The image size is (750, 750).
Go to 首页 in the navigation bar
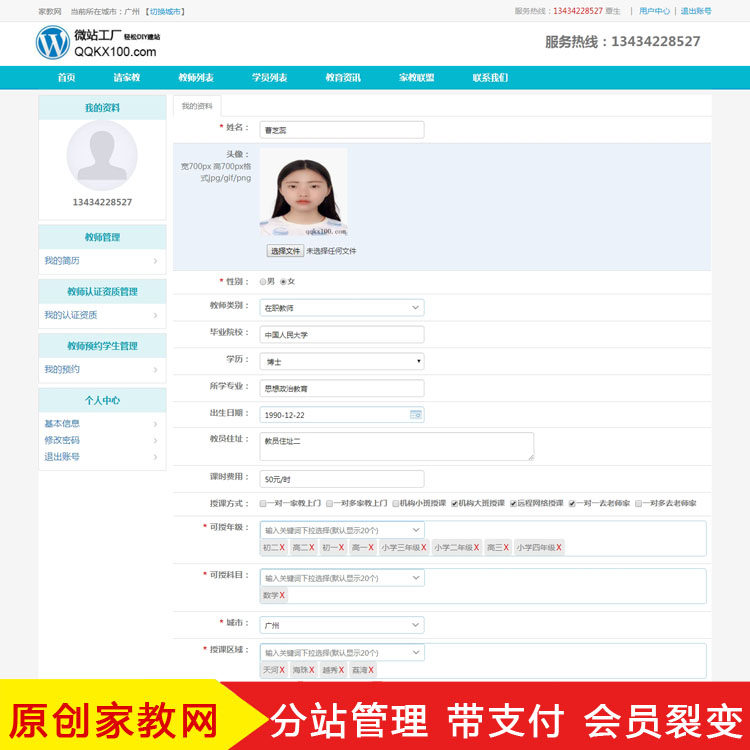pos(66,77)
